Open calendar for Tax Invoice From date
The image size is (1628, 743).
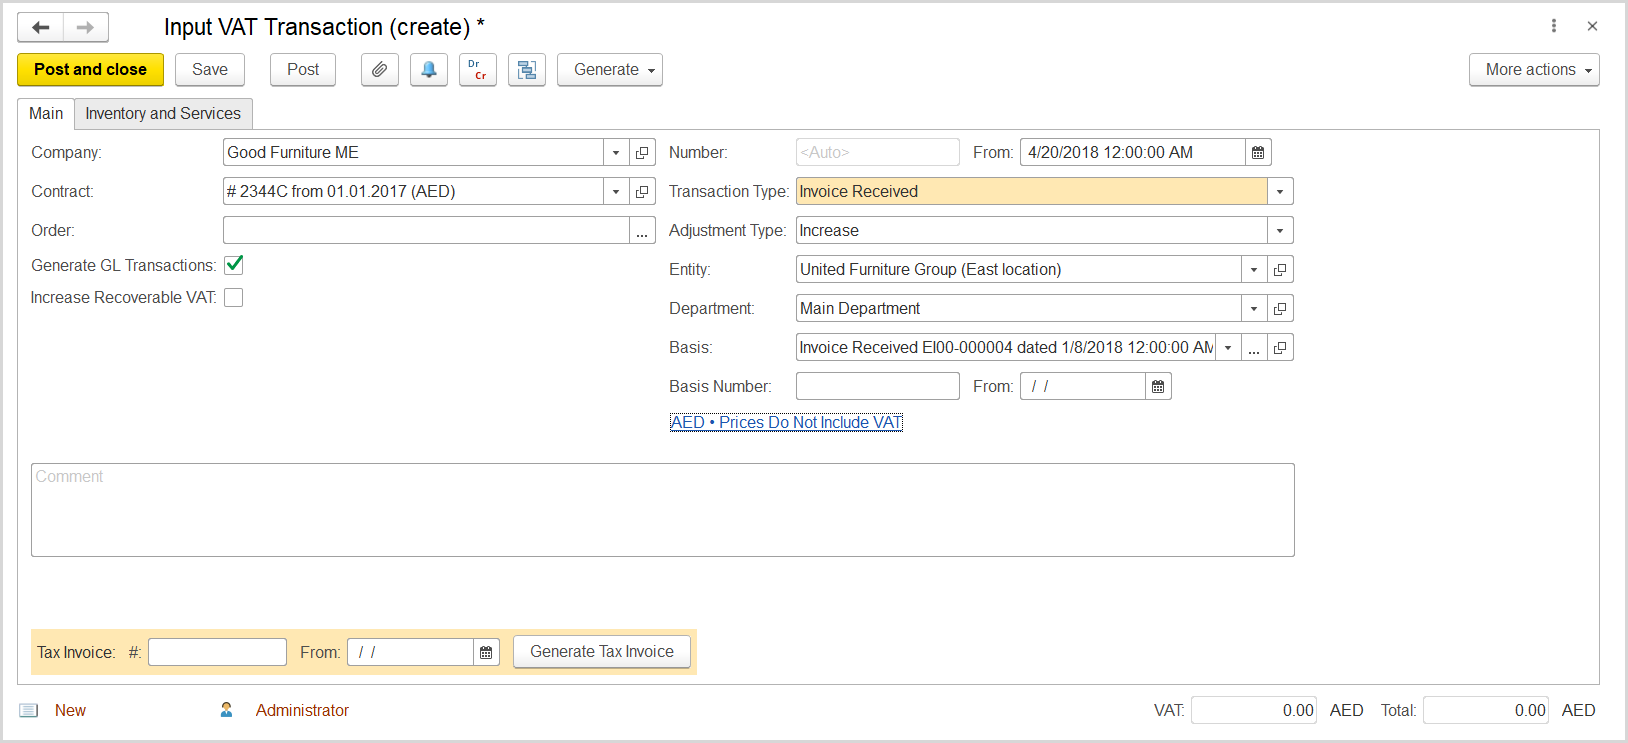click(x=486, y=653)
